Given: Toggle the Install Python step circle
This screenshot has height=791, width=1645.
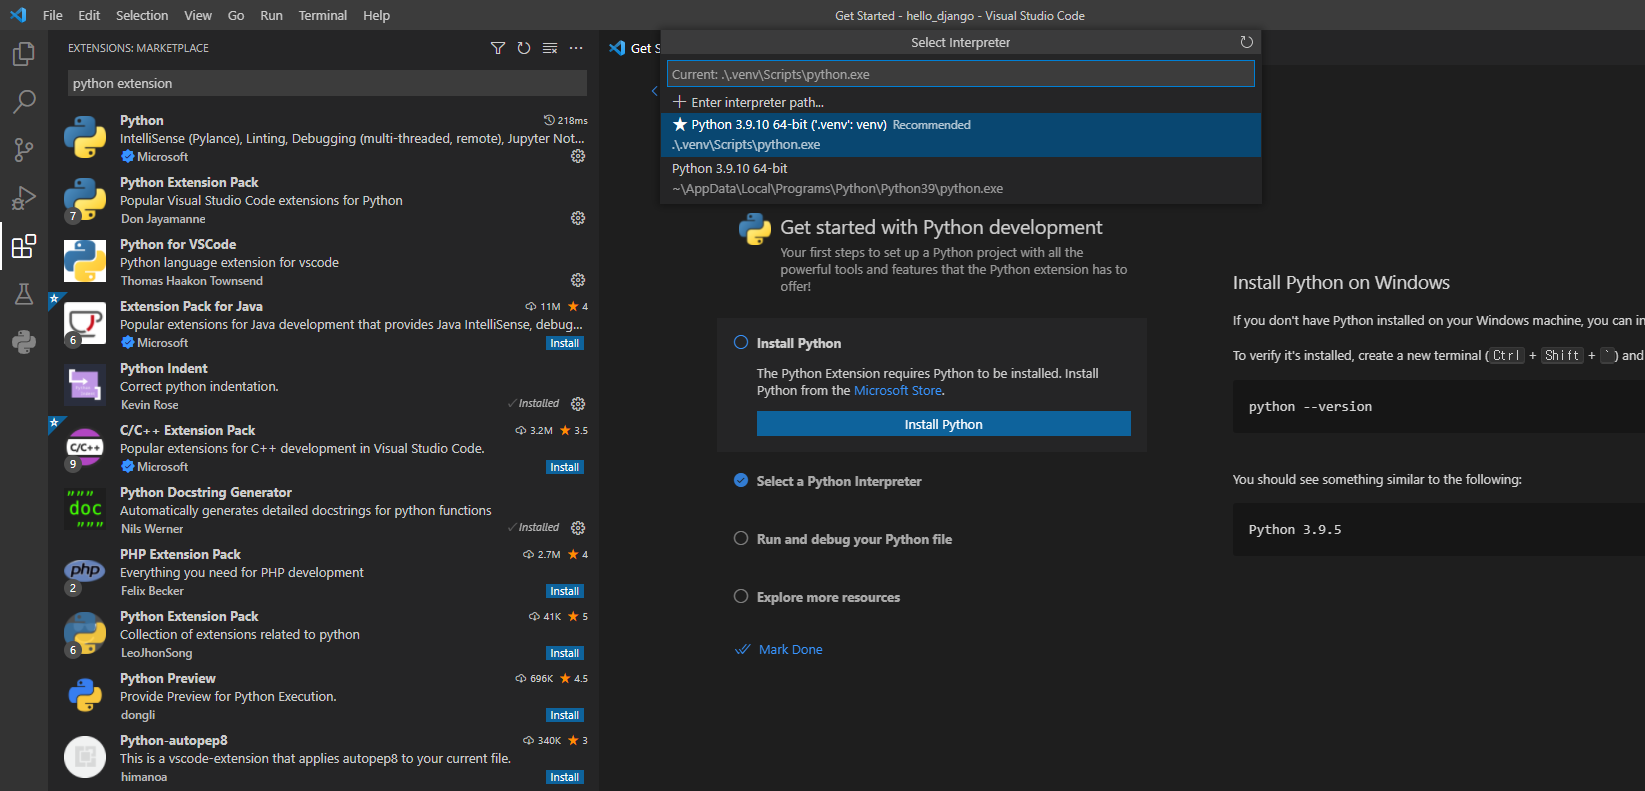Looking at the screenshot, I should (741, 342).
